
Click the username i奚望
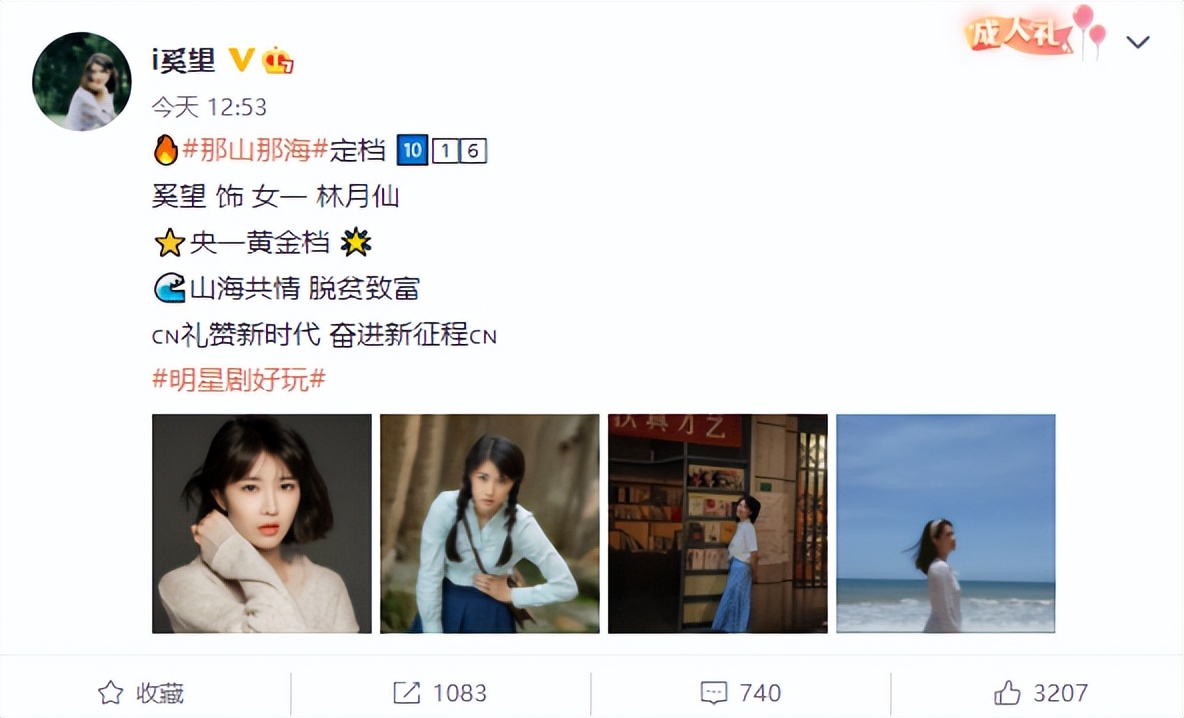(x=183, y=60)
